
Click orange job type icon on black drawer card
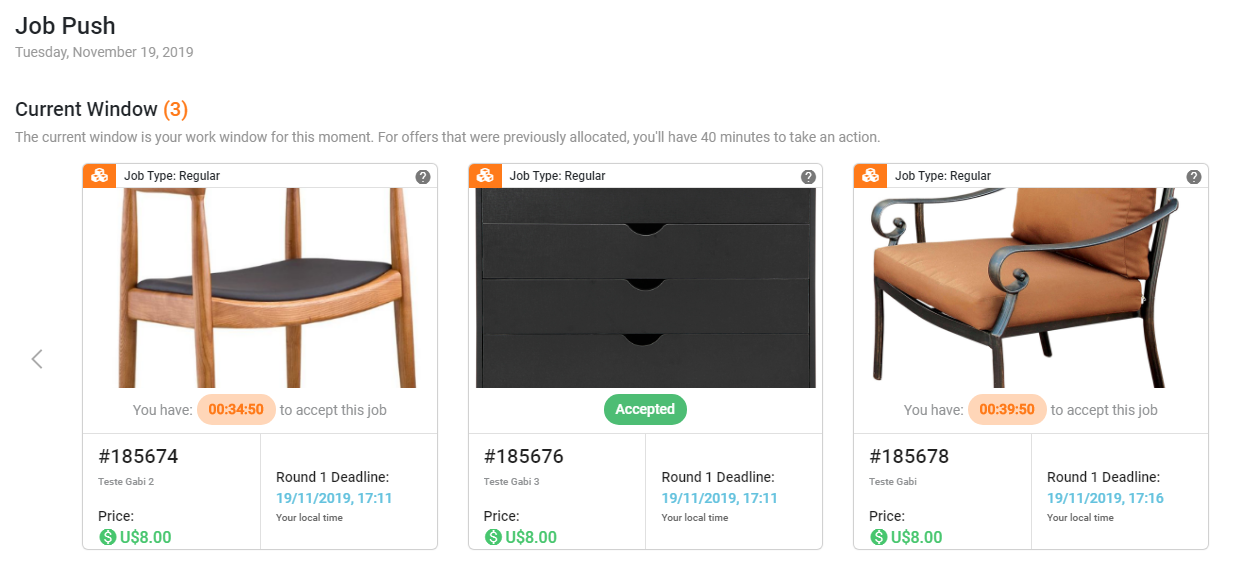point(485,176)
